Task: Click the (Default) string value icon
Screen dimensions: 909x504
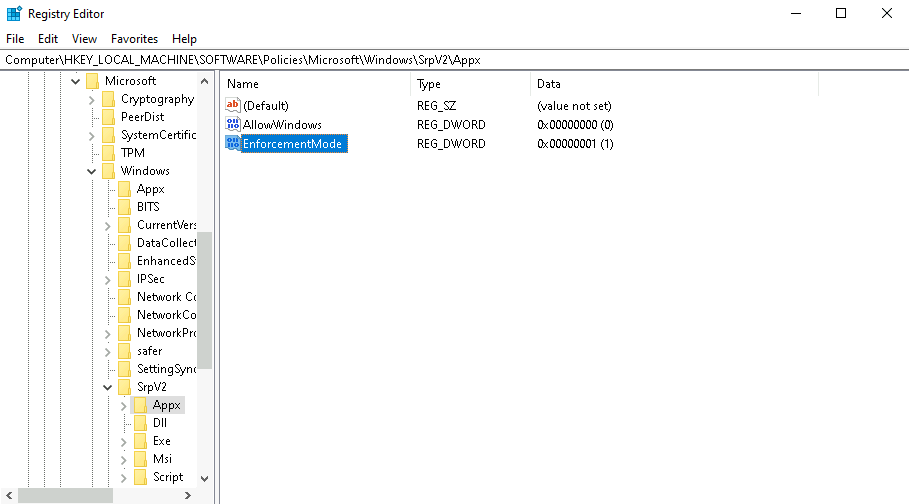Action: (232, 105)
